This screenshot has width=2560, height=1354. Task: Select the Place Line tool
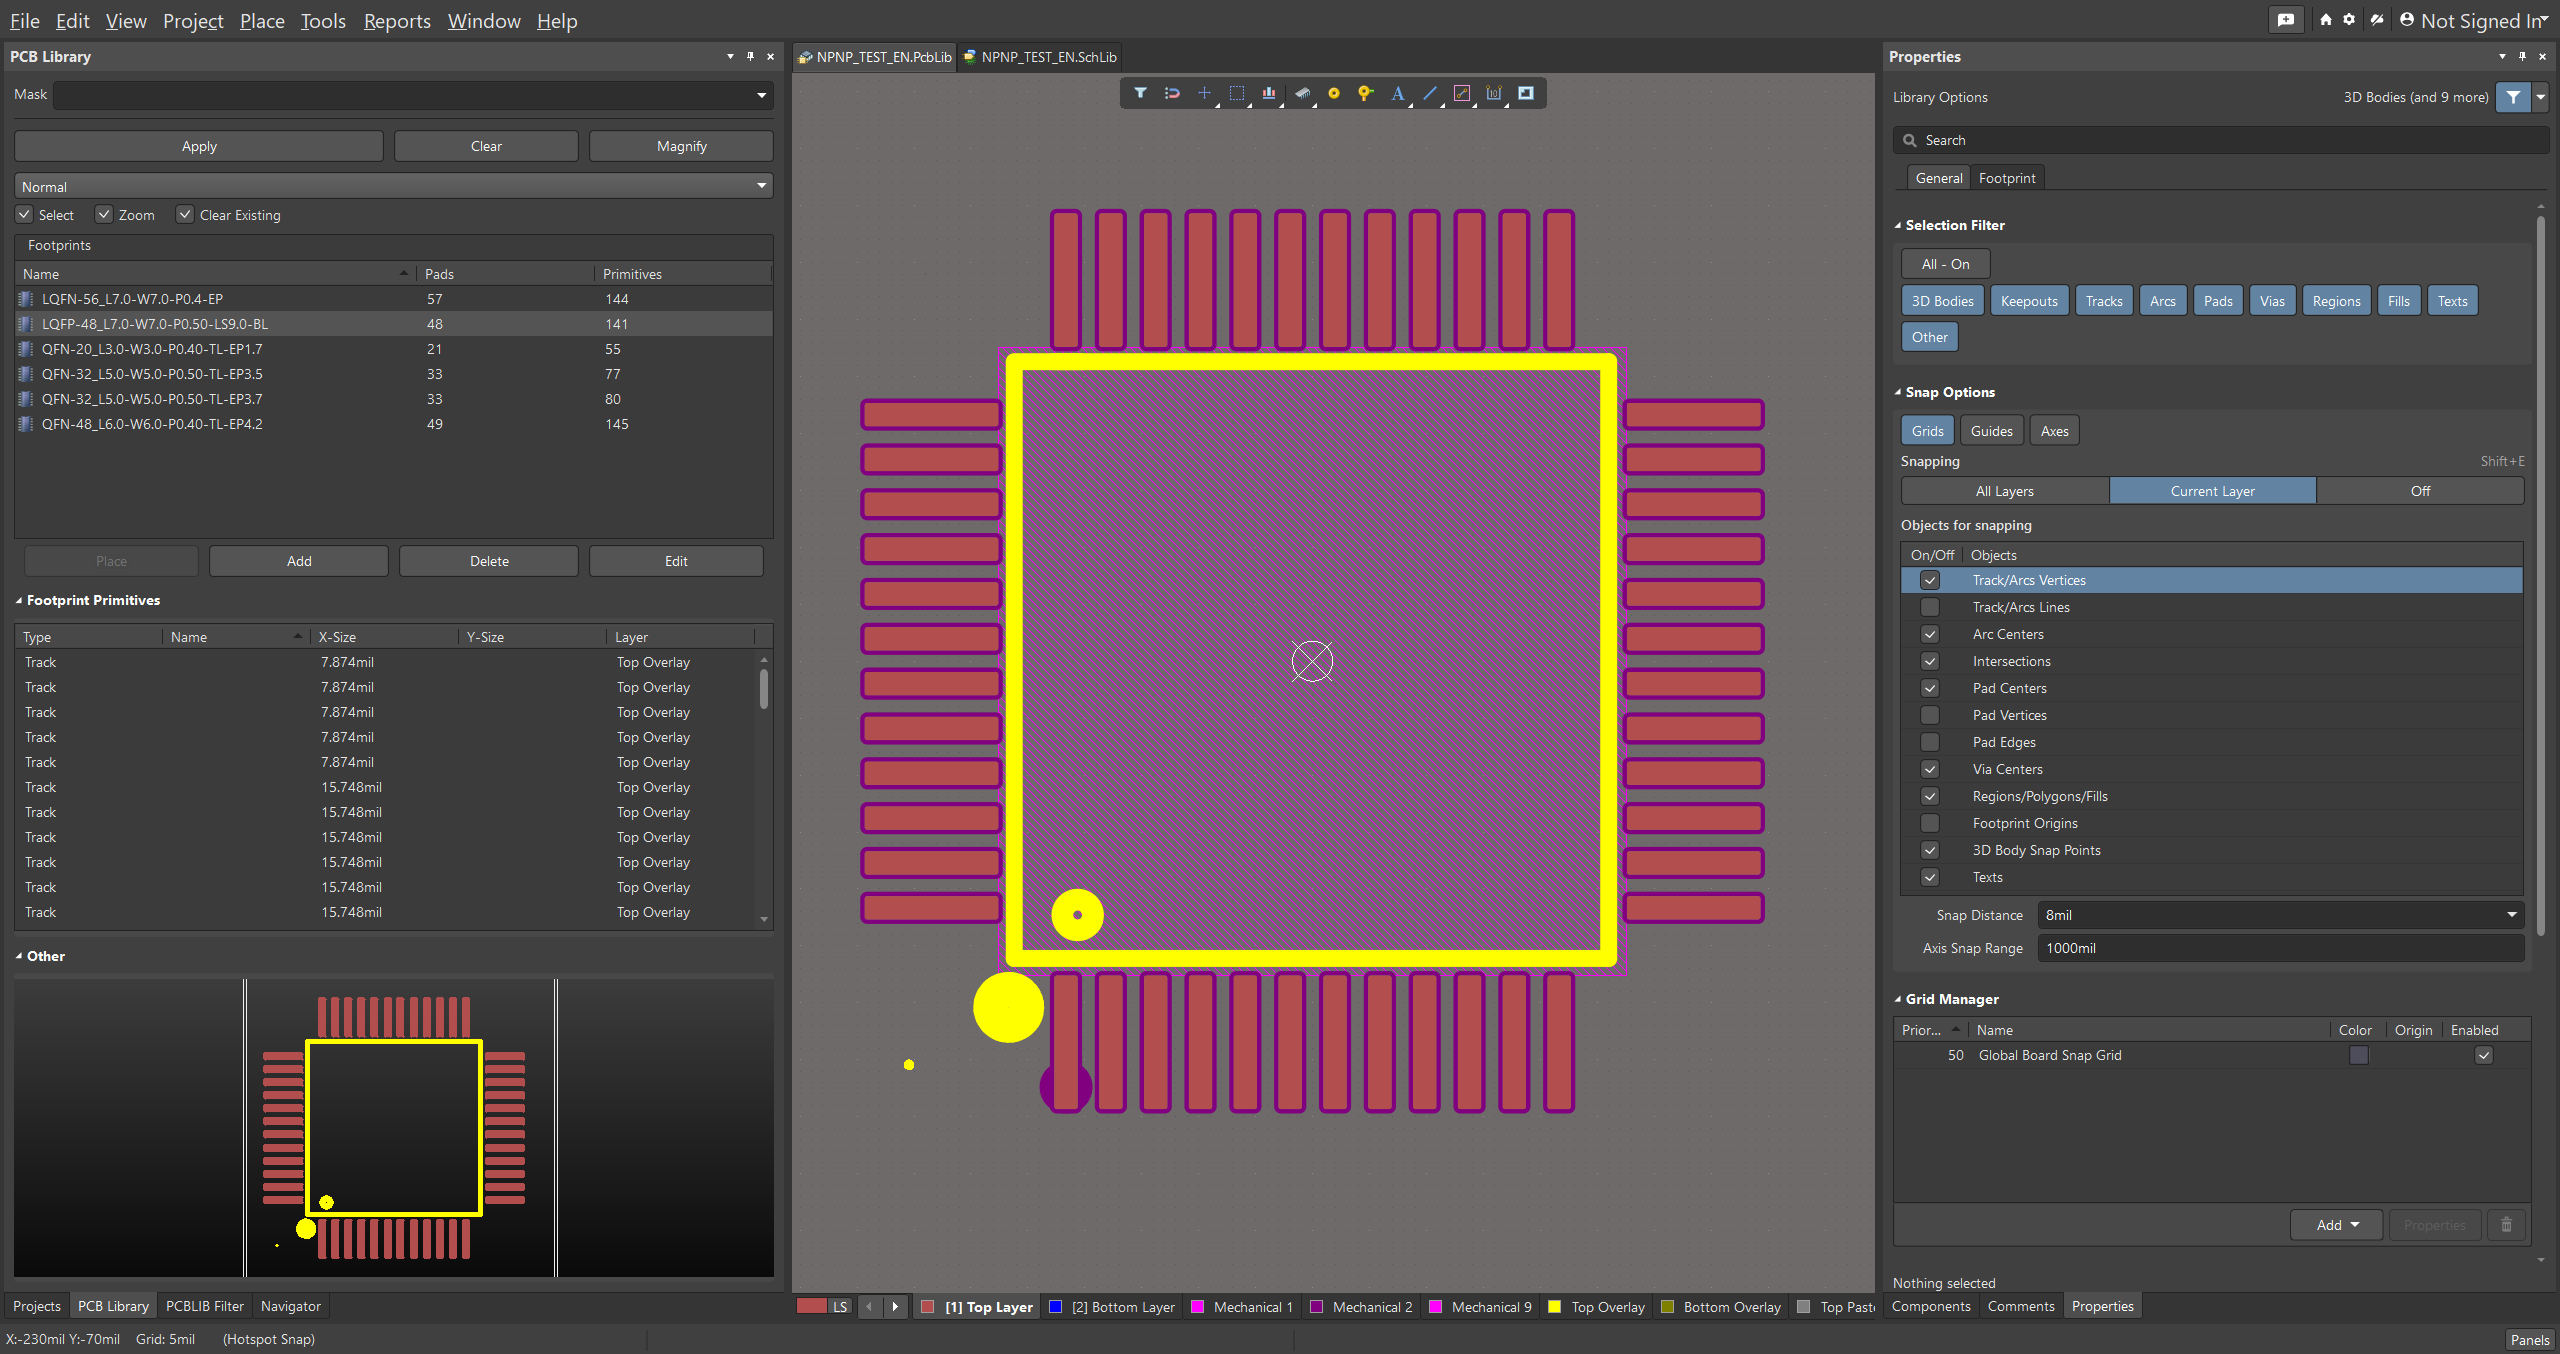click(x=1430, y=93)
